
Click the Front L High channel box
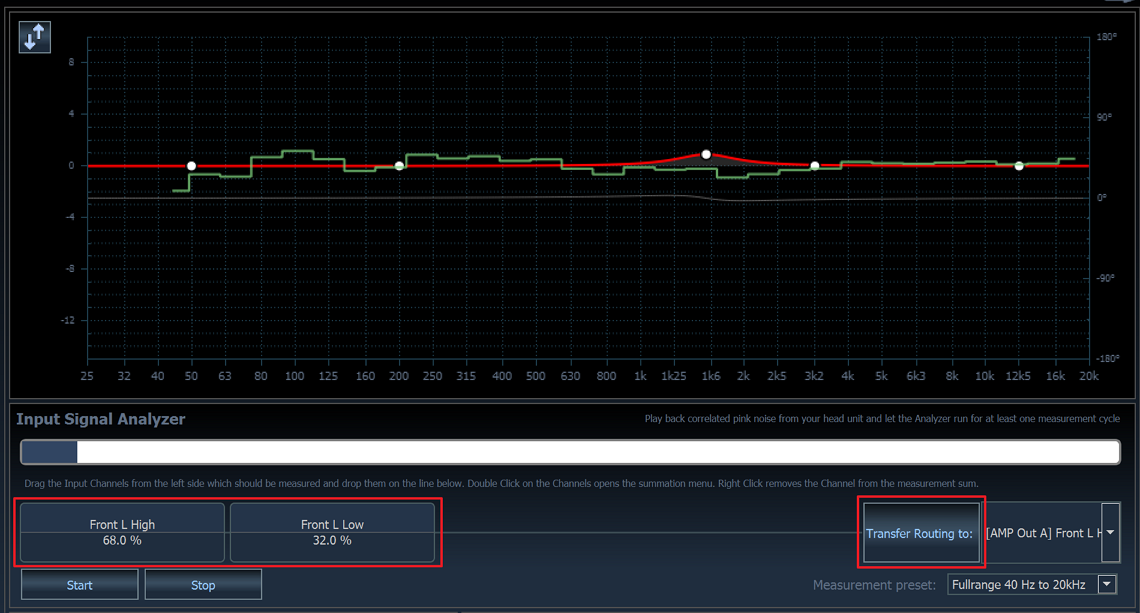[122, 532]
